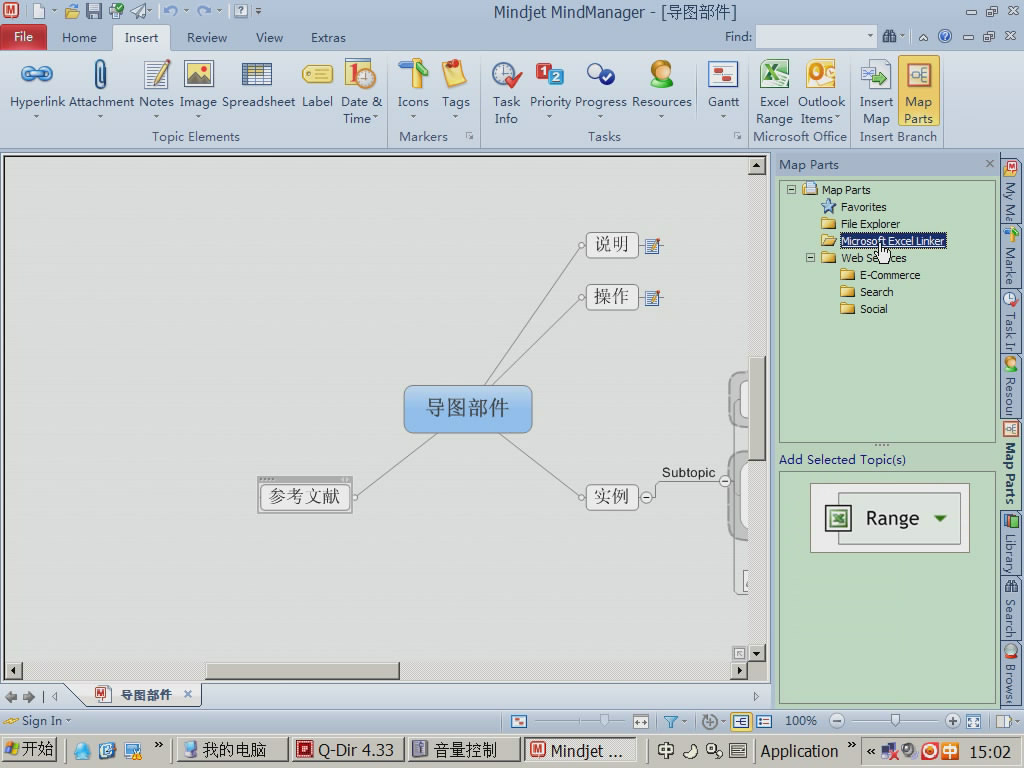
Task: Collapse the Subtopic branch
Action: click(725, 481)
